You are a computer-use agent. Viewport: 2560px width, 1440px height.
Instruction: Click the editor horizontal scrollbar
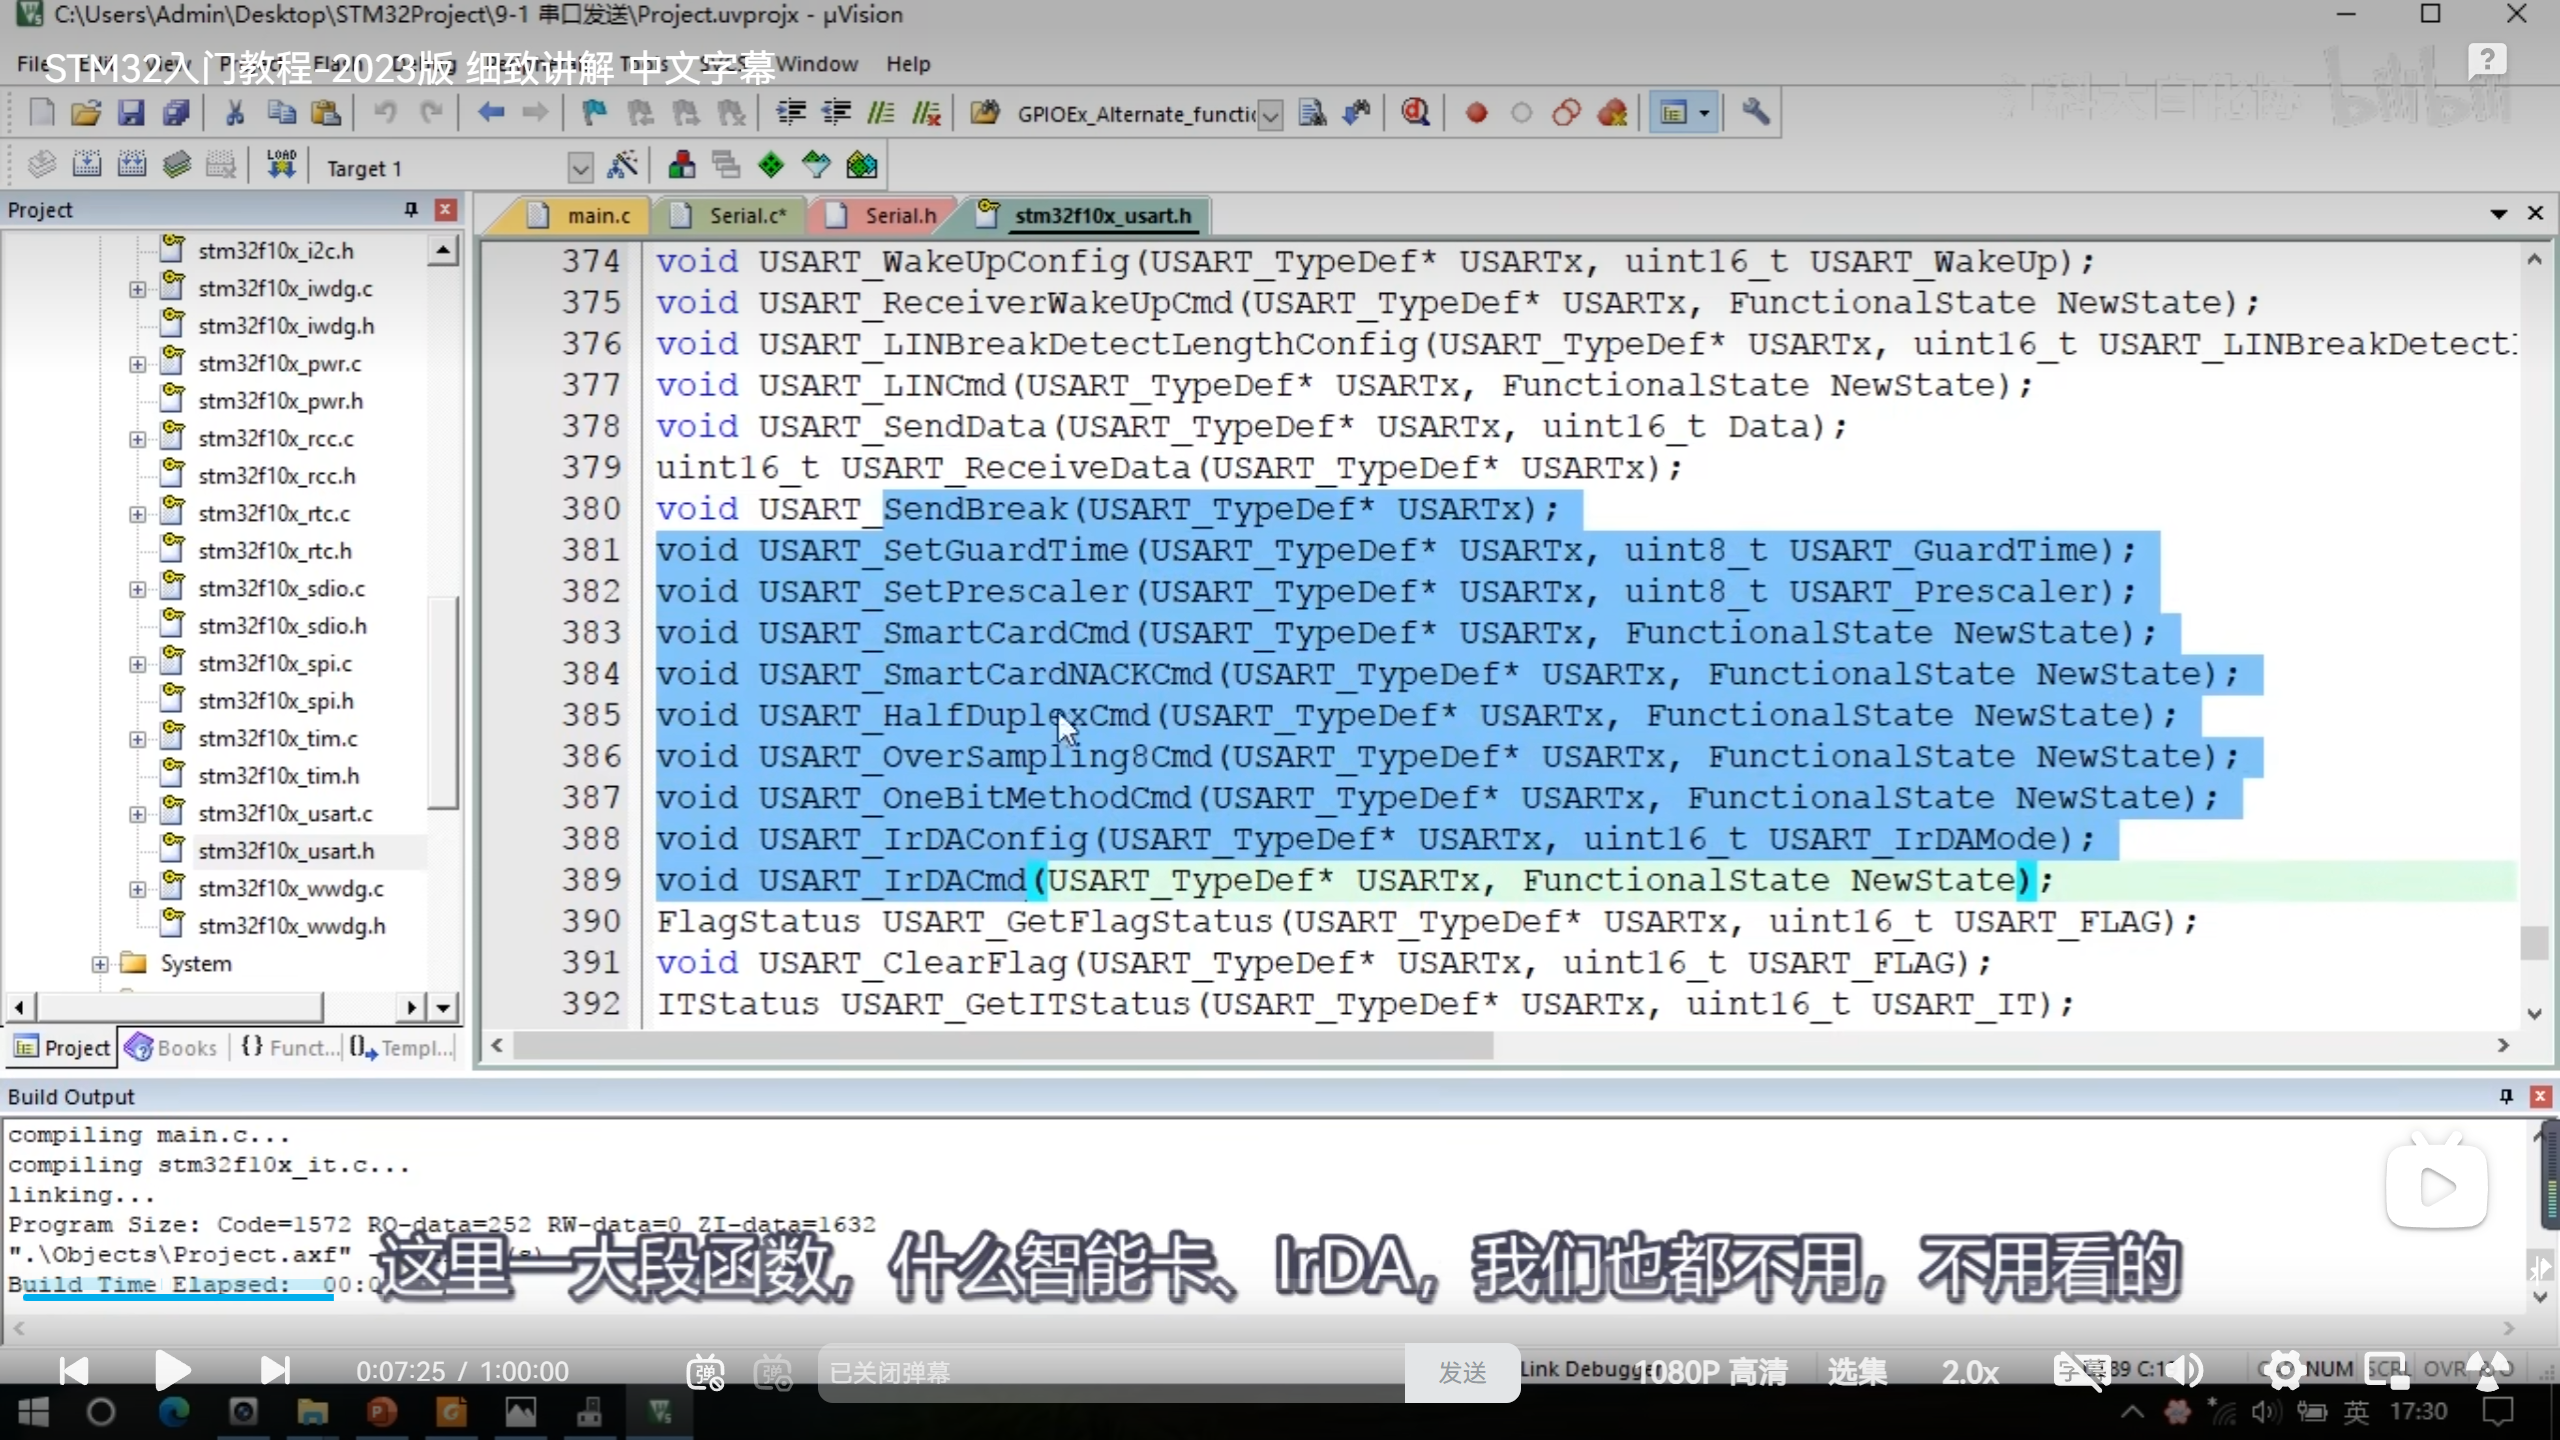[1000, 1046]
